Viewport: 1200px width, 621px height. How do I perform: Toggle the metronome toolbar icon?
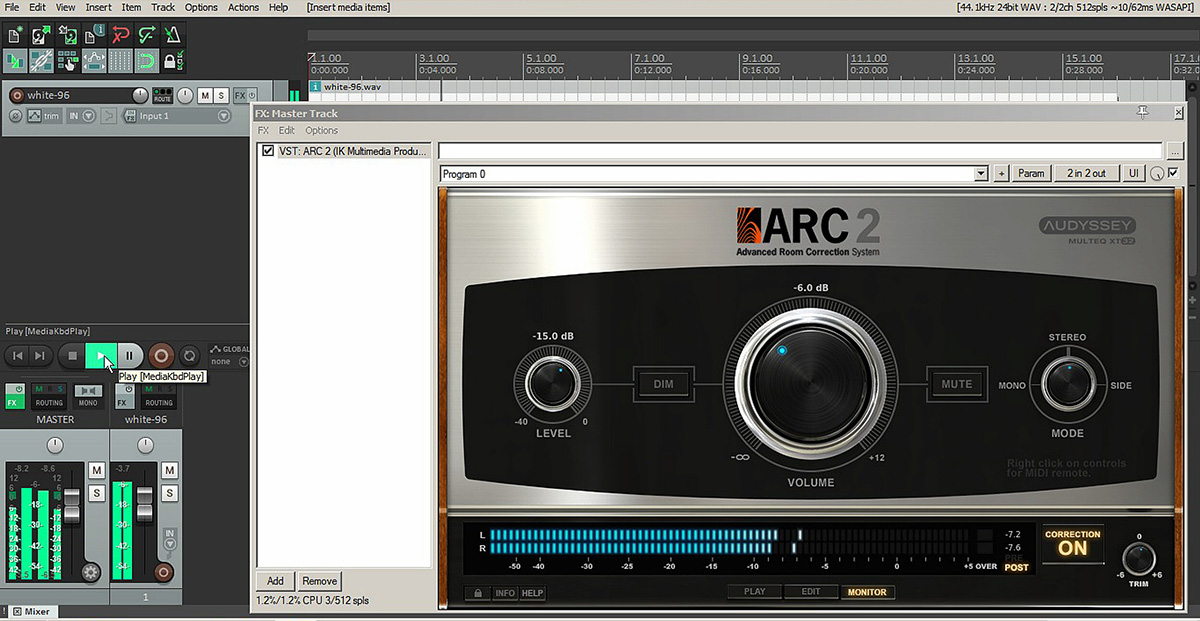tap(174, 36)
